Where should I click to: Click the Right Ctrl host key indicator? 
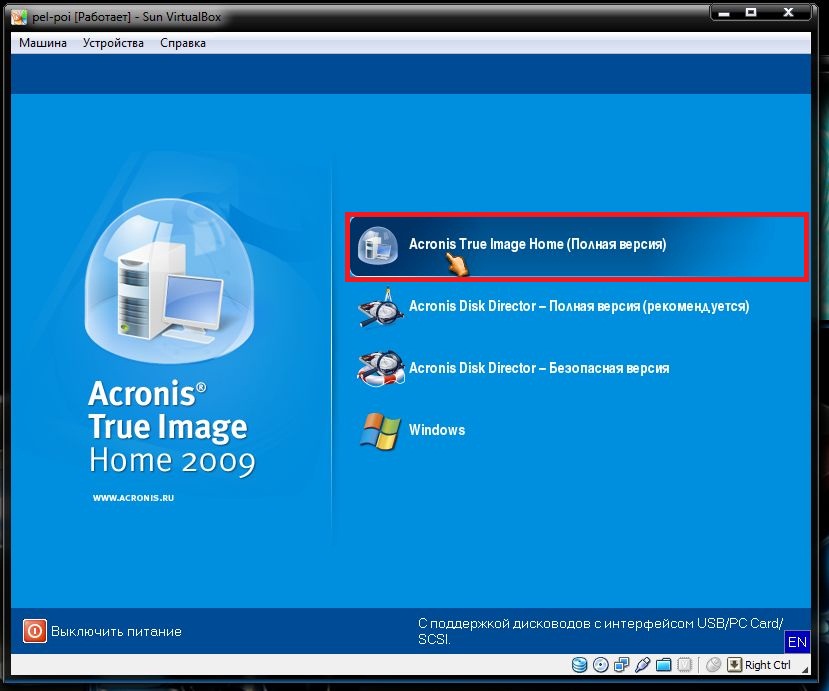point(767,665)
